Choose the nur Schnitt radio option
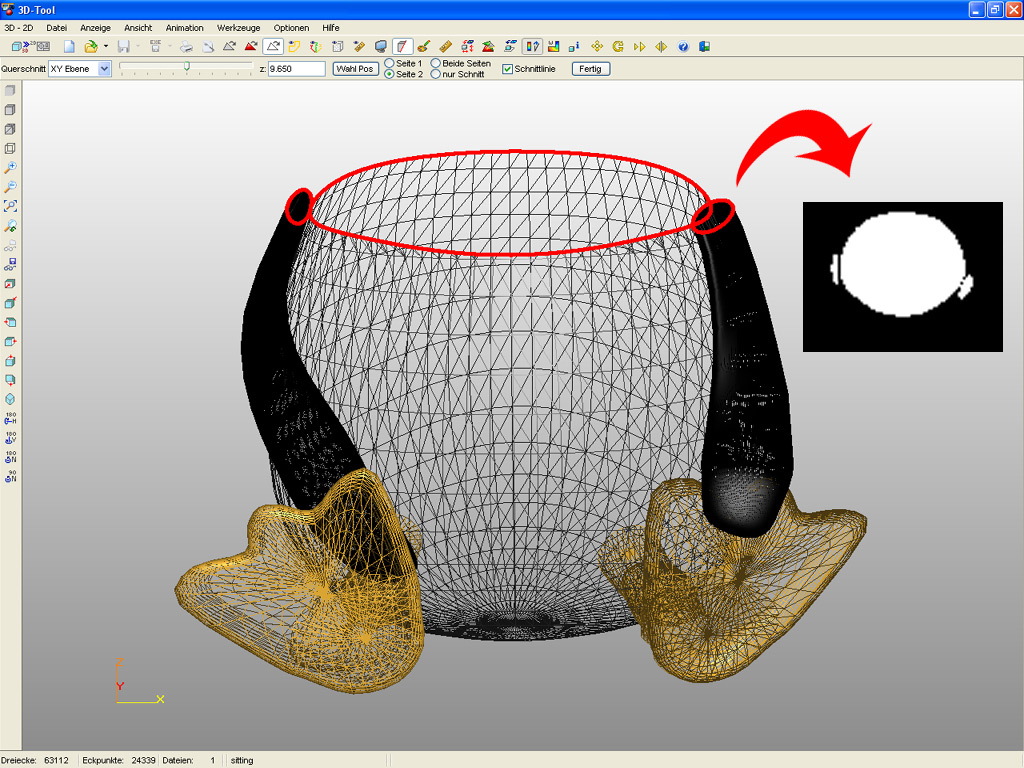The image size is (1024, 768). pyautogui.click(x=436, y=74)
